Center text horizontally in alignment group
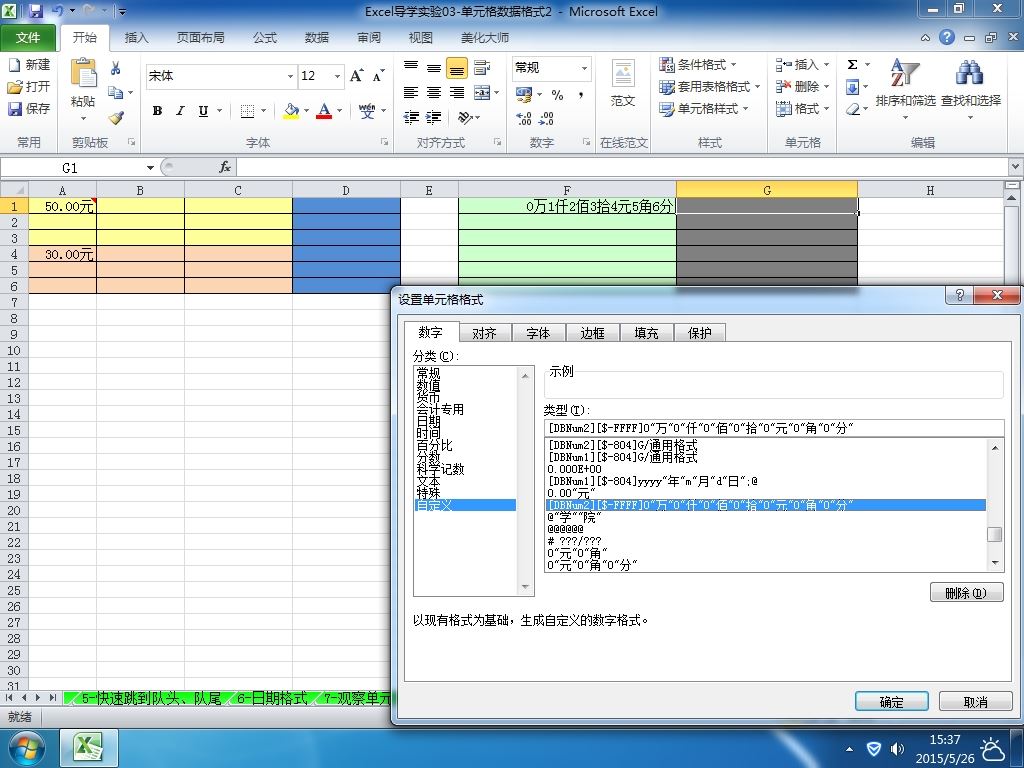Viewport: 1024px width, 768px height. pyautogui.click(x=434, y=93)
